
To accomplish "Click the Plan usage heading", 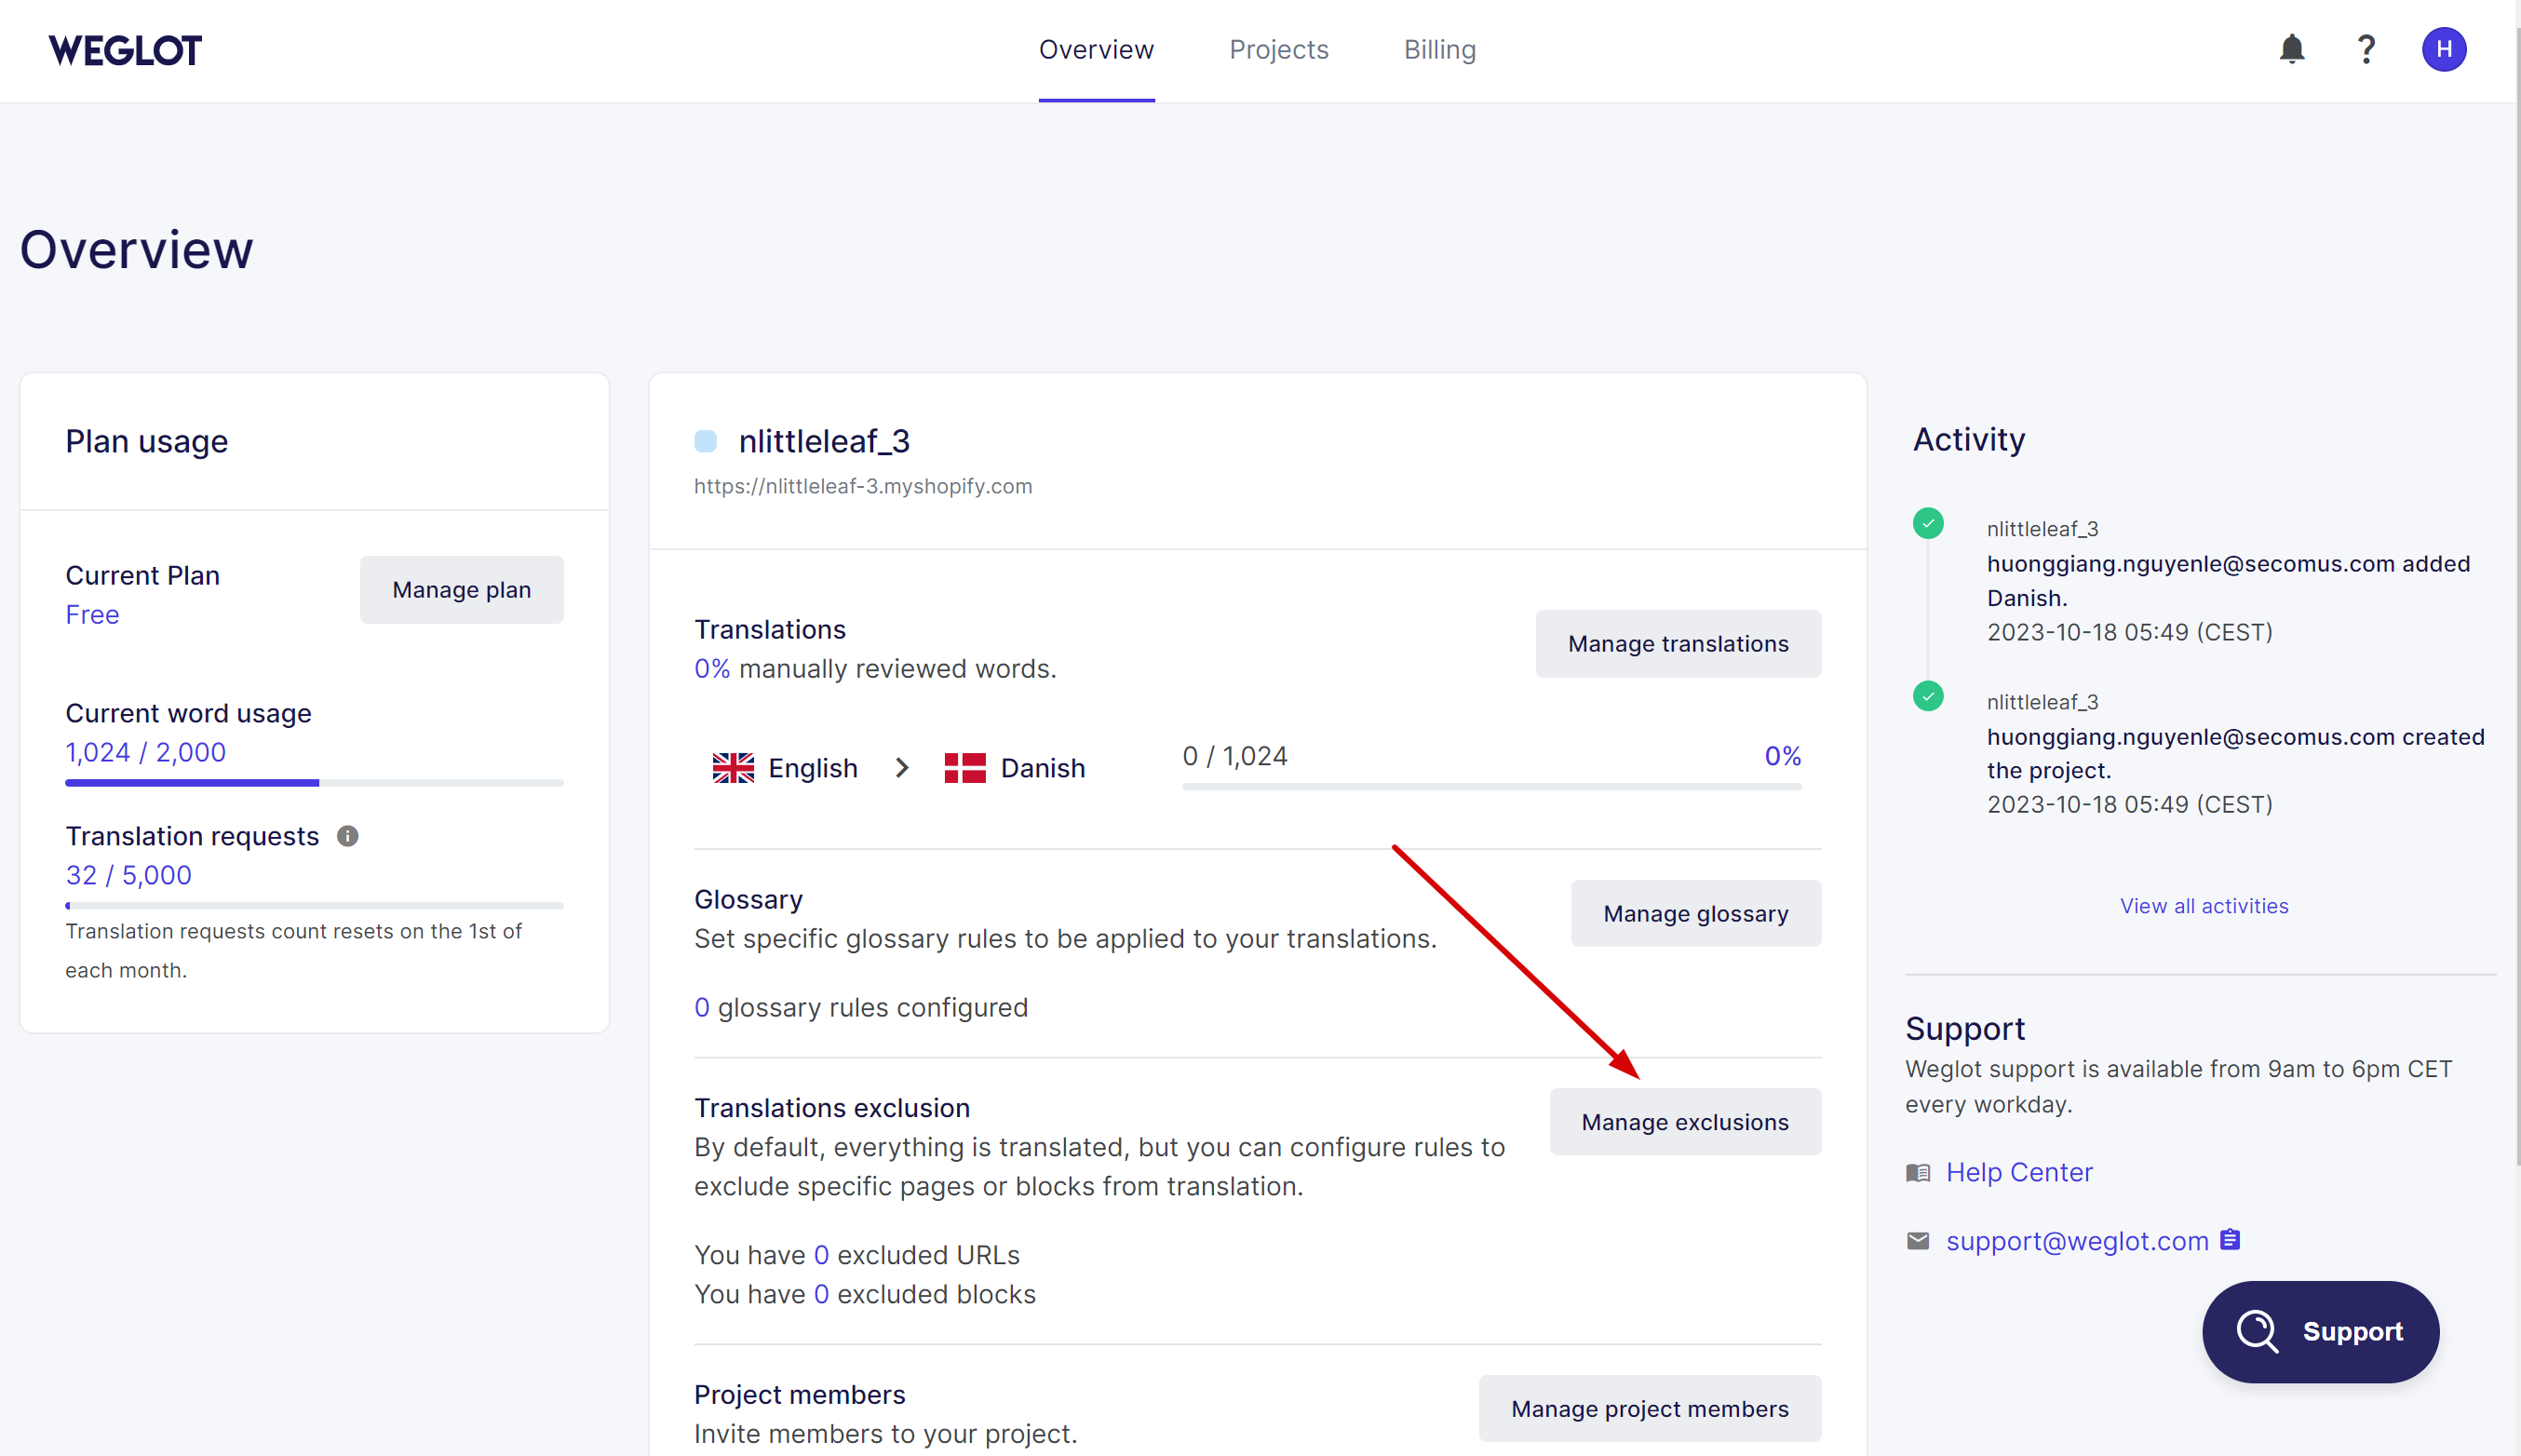I will [x=146, y=441].
